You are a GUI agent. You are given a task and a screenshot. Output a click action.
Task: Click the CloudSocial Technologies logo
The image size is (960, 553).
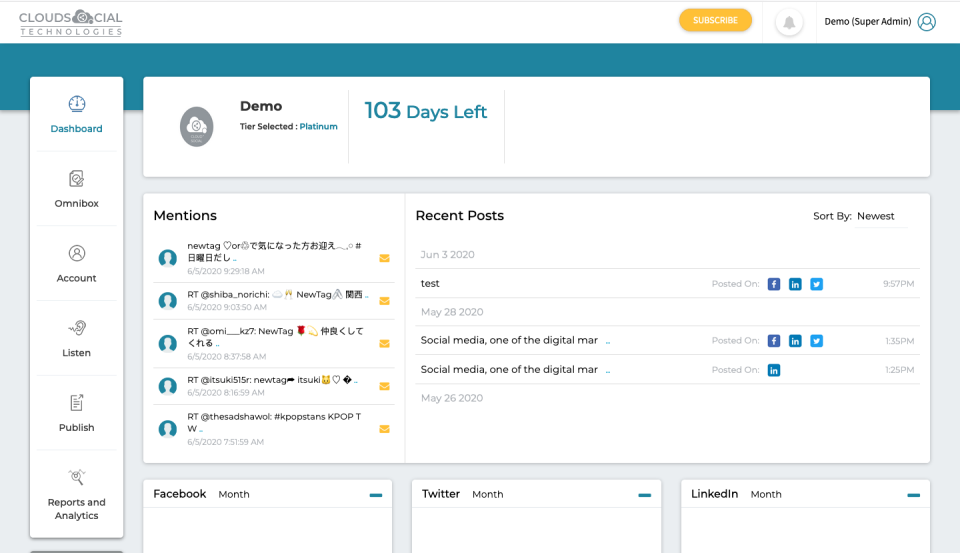point(71,23)
